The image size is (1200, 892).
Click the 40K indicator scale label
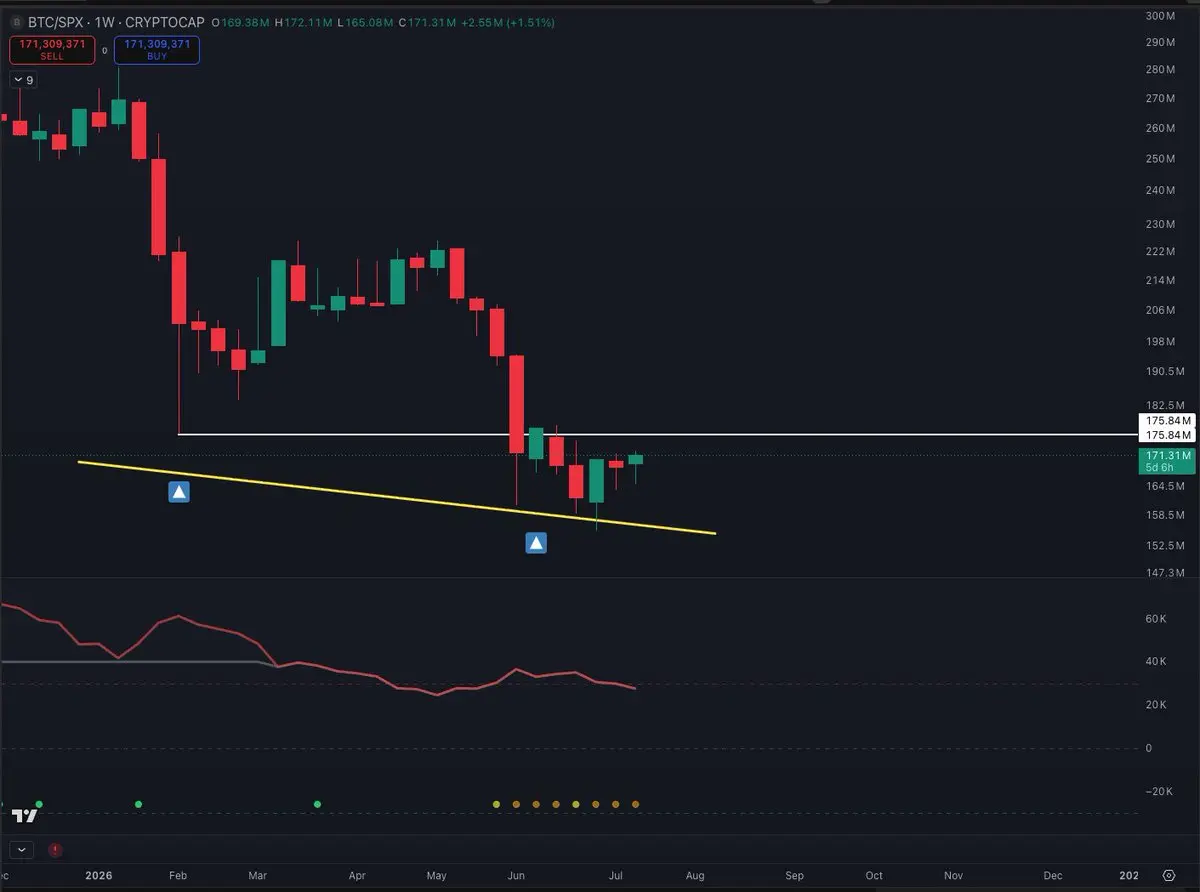click(1156, 661)
